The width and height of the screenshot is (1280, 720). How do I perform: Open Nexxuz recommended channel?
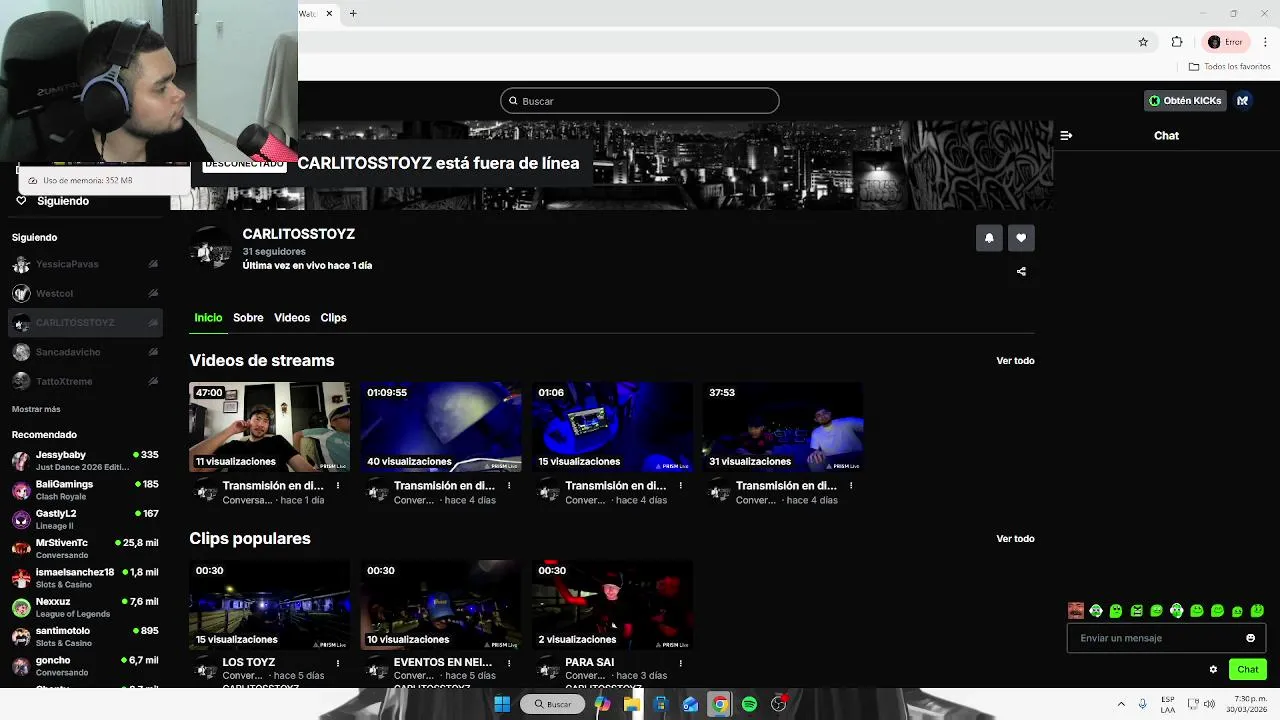coord(85,607)
